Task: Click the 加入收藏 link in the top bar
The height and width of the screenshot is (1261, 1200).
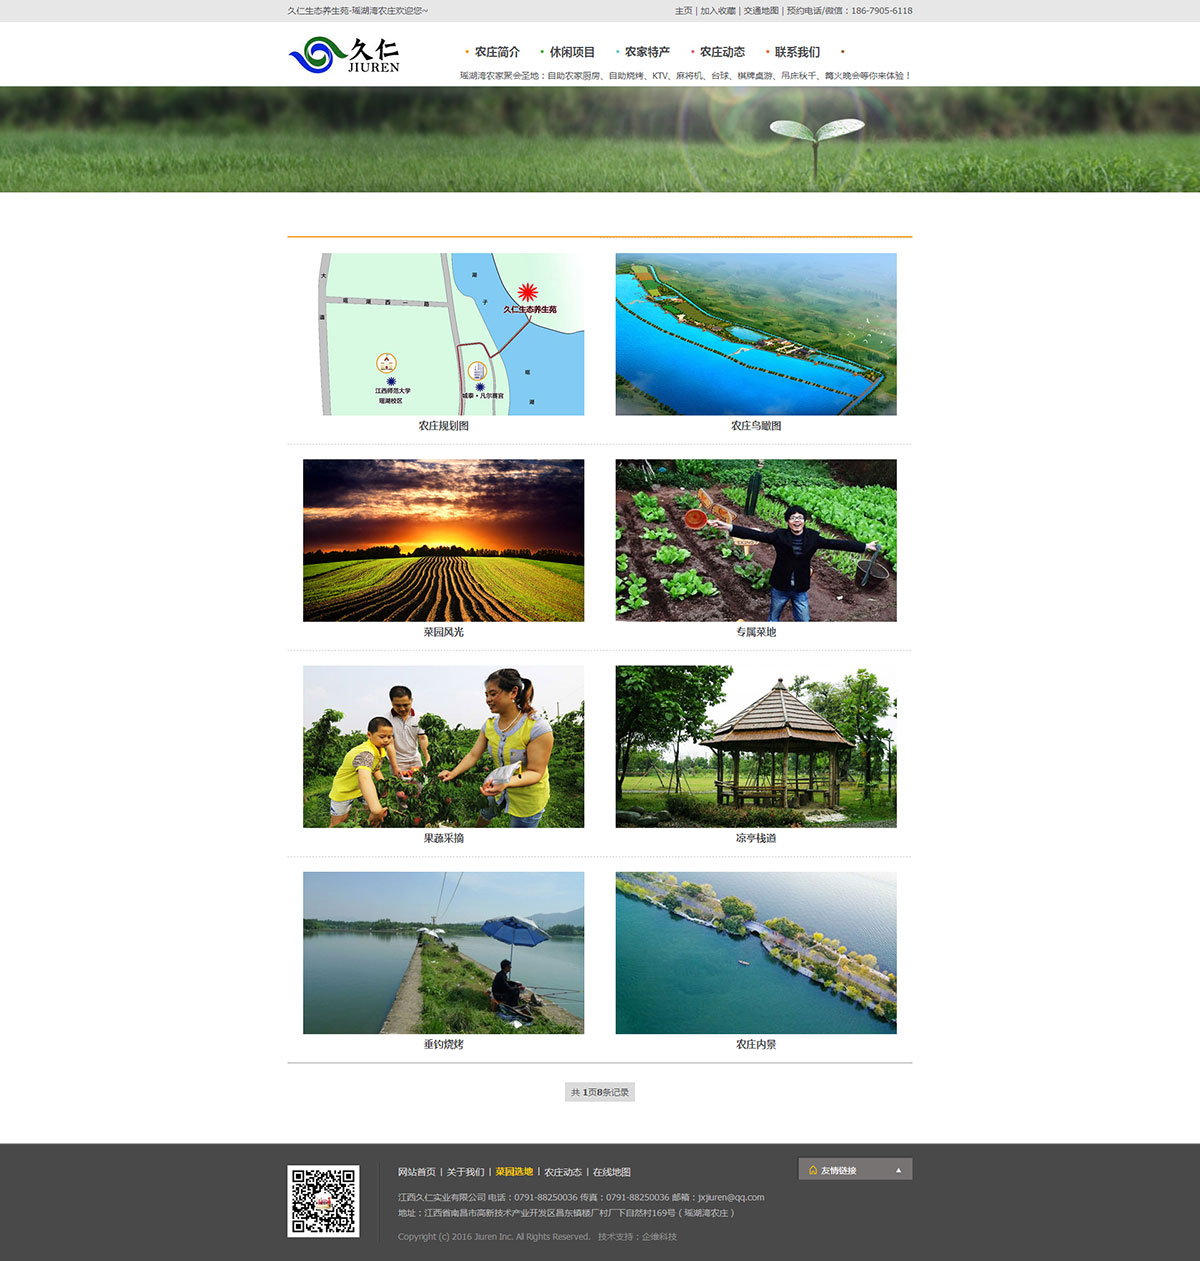Action: click(718, 11)
